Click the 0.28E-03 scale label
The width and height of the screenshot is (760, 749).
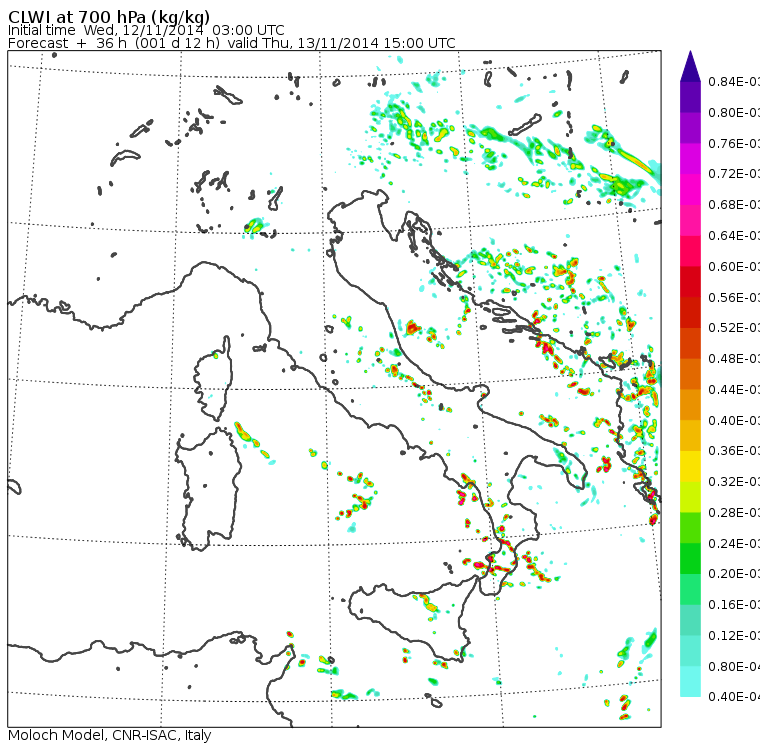click(x=734, y=513)
